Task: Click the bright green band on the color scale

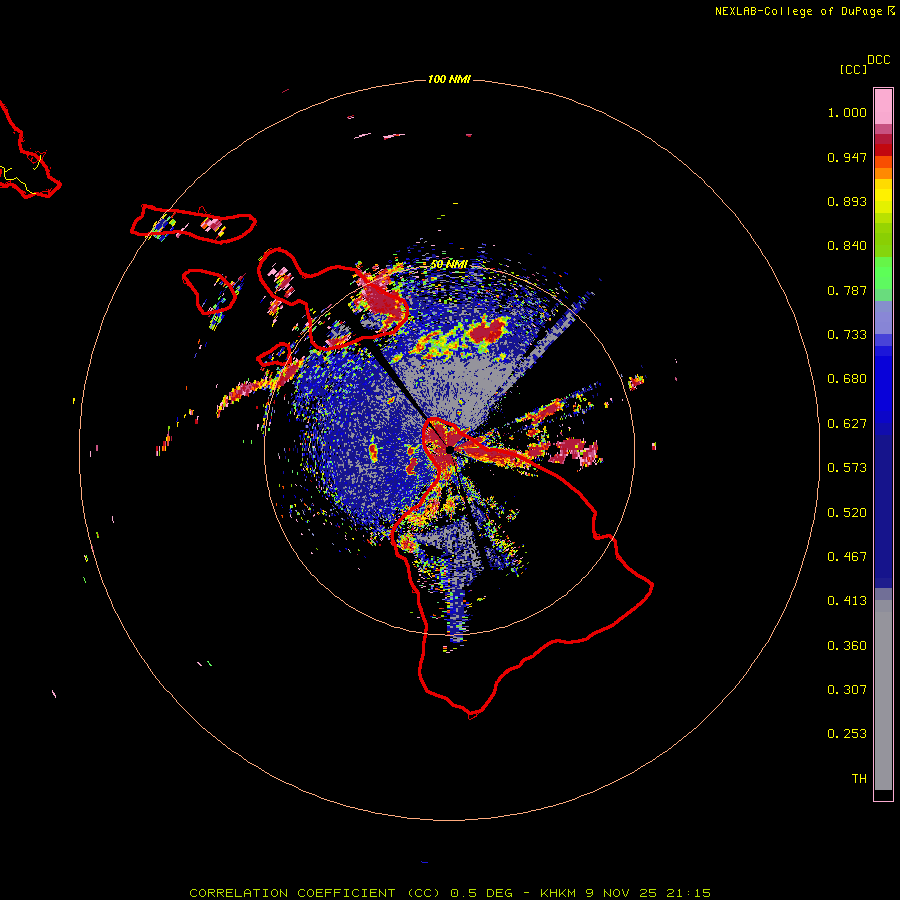Action: [883, 273]
